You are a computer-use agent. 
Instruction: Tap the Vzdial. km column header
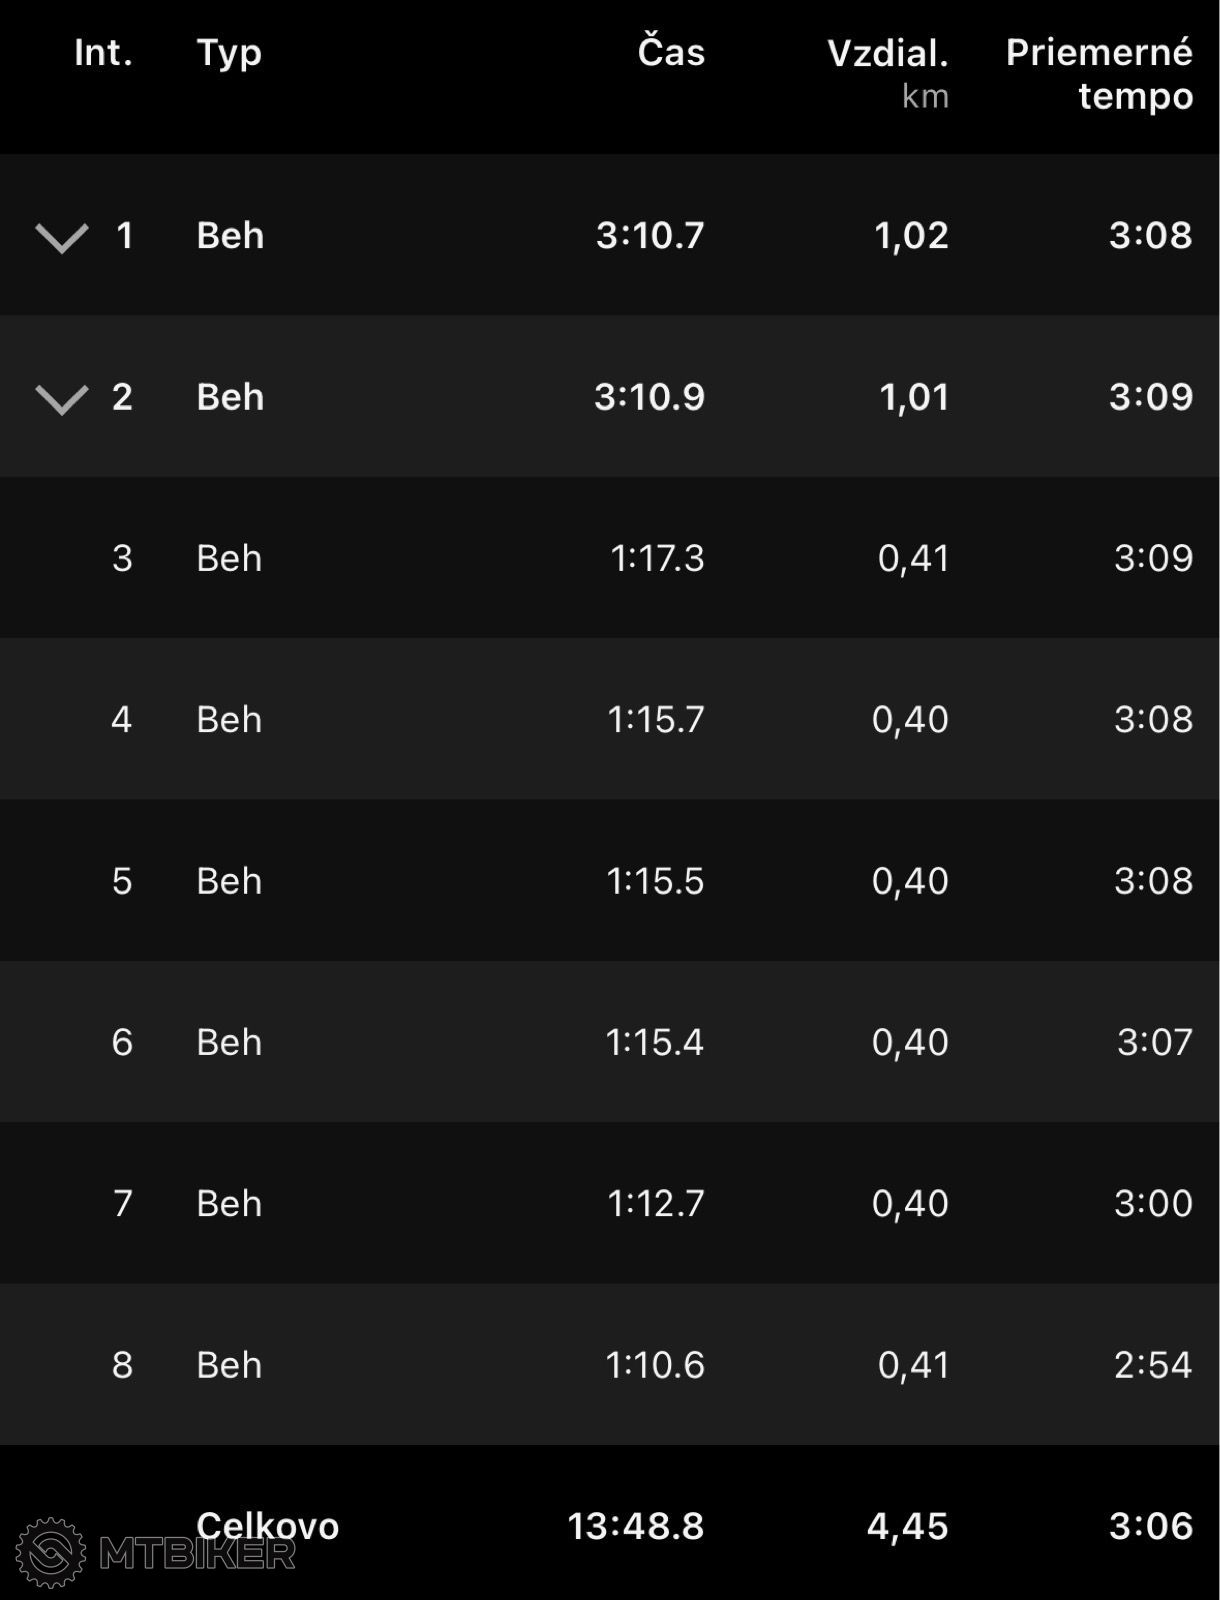888,72
